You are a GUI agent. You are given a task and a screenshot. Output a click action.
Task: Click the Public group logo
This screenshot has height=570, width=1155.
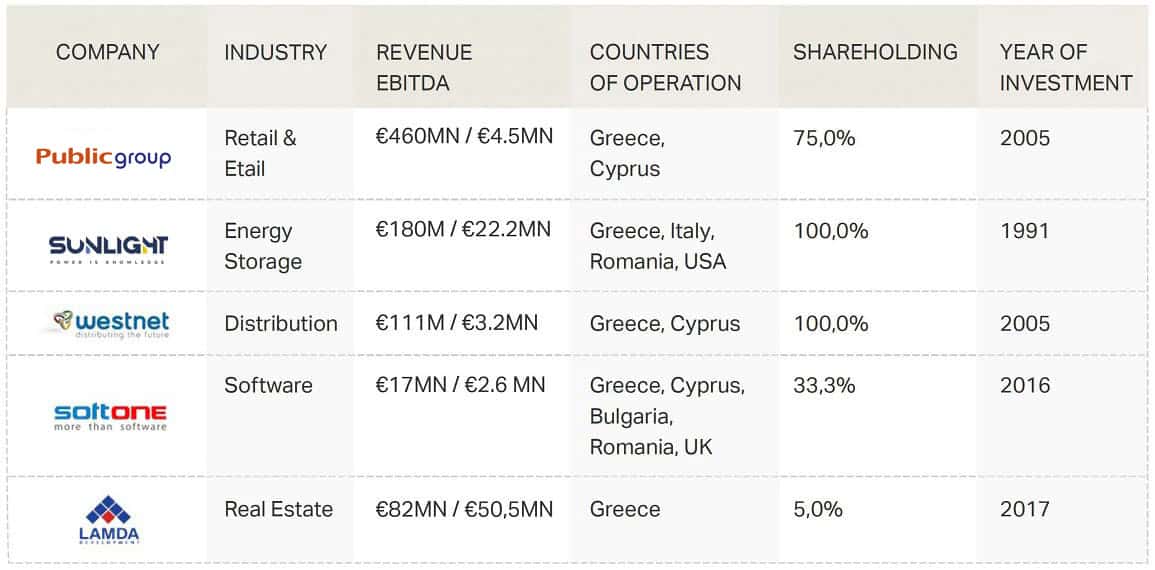pos(103,157)
